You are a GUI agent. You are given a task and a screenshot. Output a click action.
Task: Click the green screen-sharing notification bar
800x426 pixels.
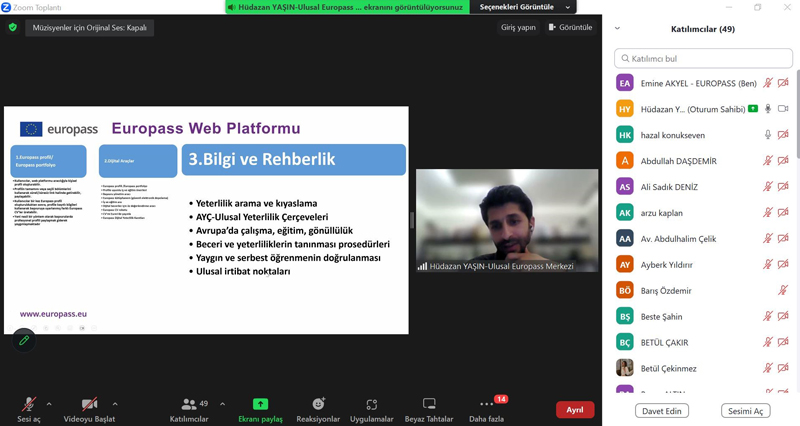click(x=347, y=7)
